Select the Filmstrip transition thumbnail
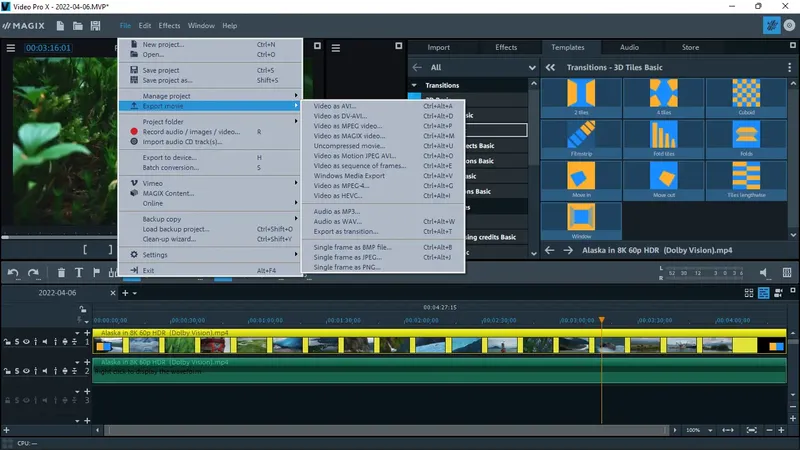The image size is (800, 450). pos(581,139)
